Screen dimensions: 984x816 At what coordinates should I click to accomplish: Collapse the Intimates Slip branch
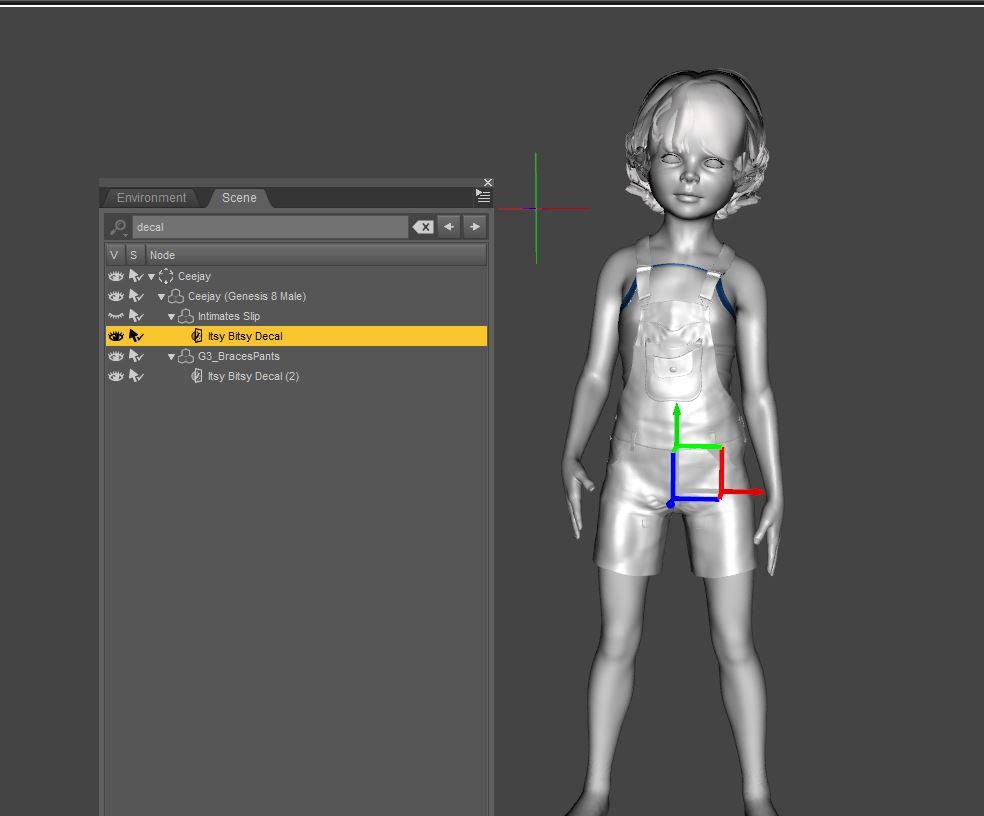[171, 316]
